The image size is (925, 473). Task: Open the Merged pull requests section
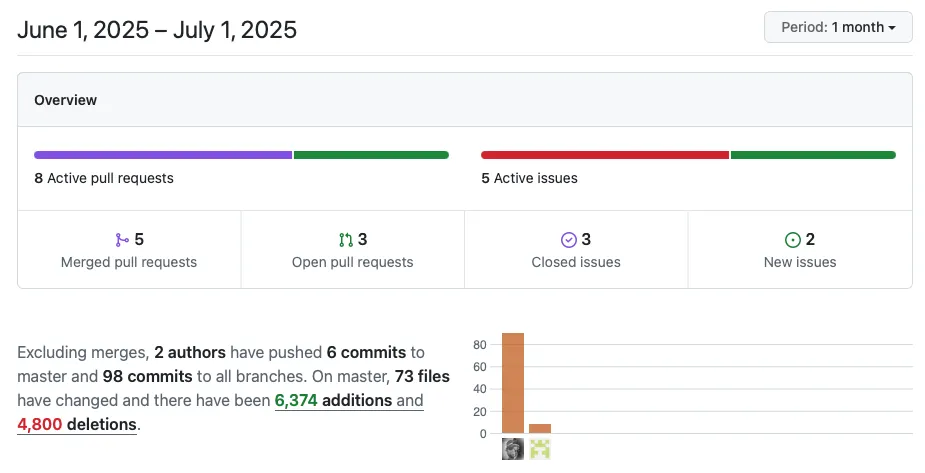click(129, 249)
